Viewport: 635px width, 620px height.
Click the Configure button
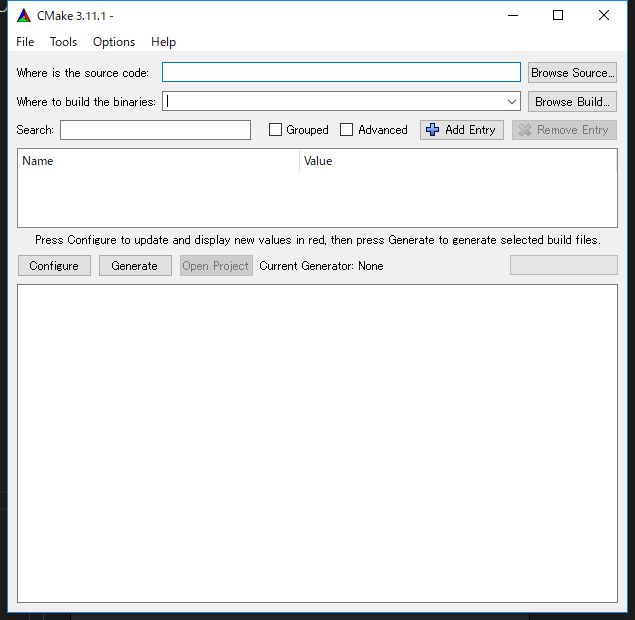[54, 266]
